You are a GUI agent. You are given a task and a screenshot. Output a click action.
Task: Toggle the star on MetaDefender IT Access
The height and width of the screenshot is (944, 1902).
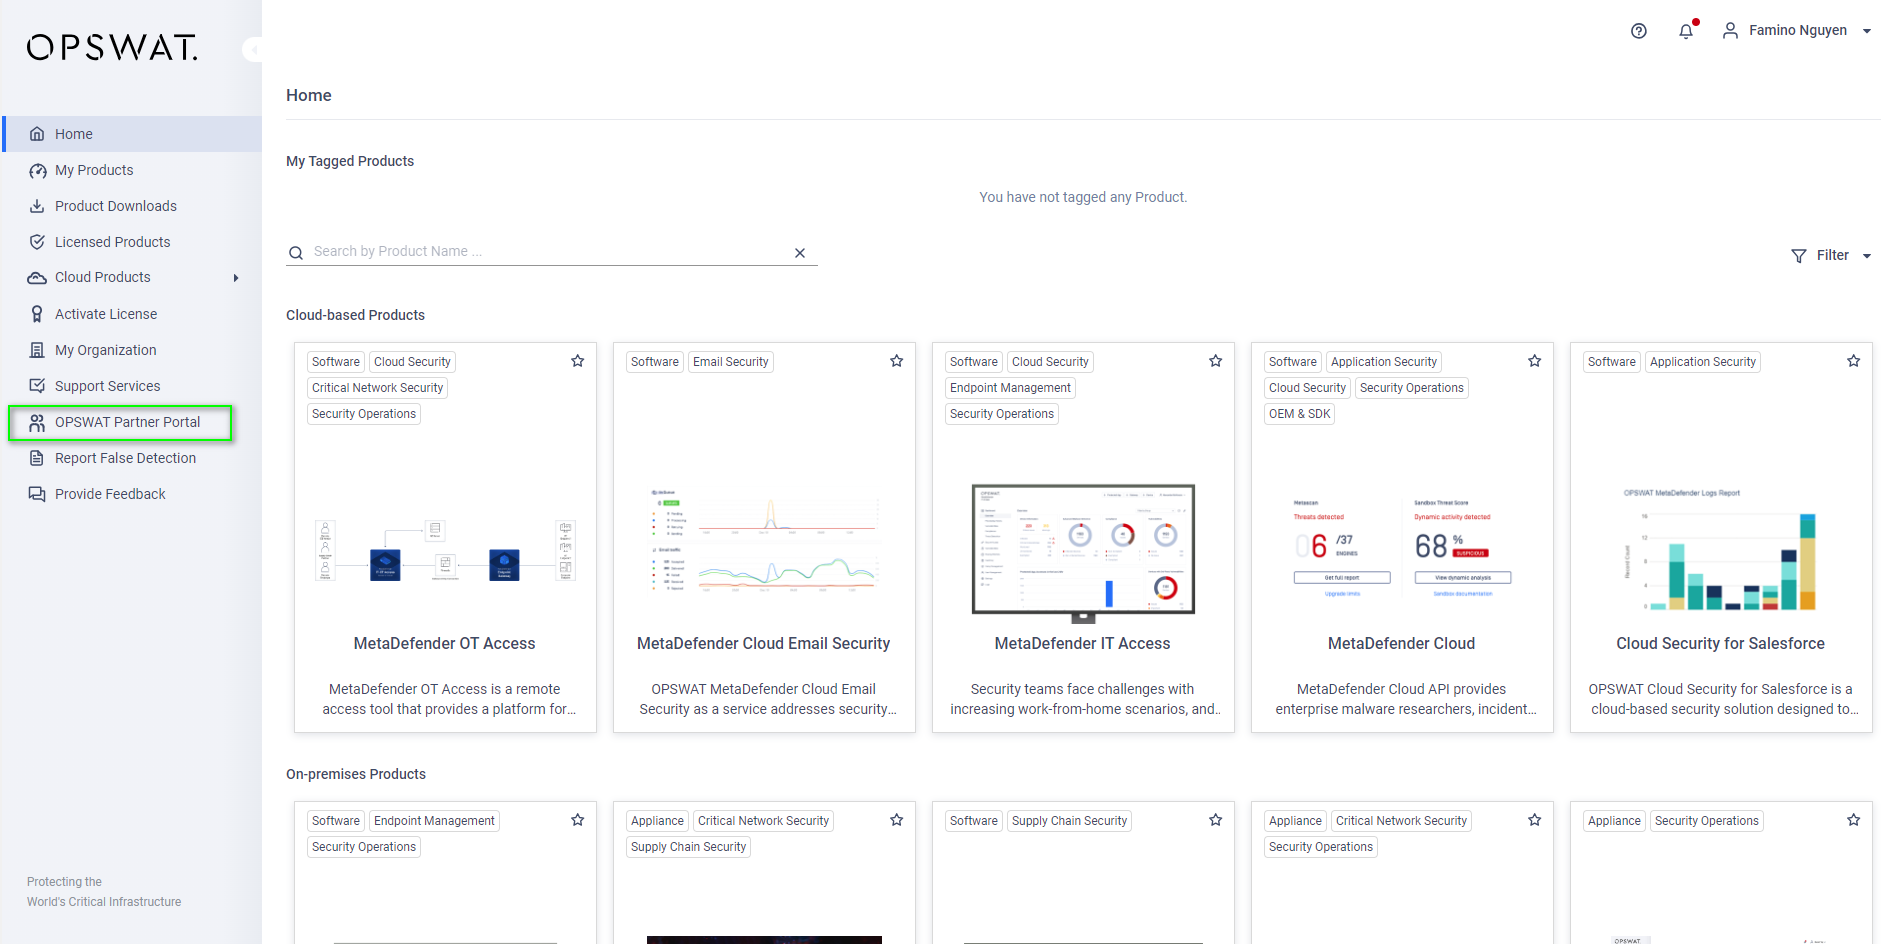click(1216, 361)
